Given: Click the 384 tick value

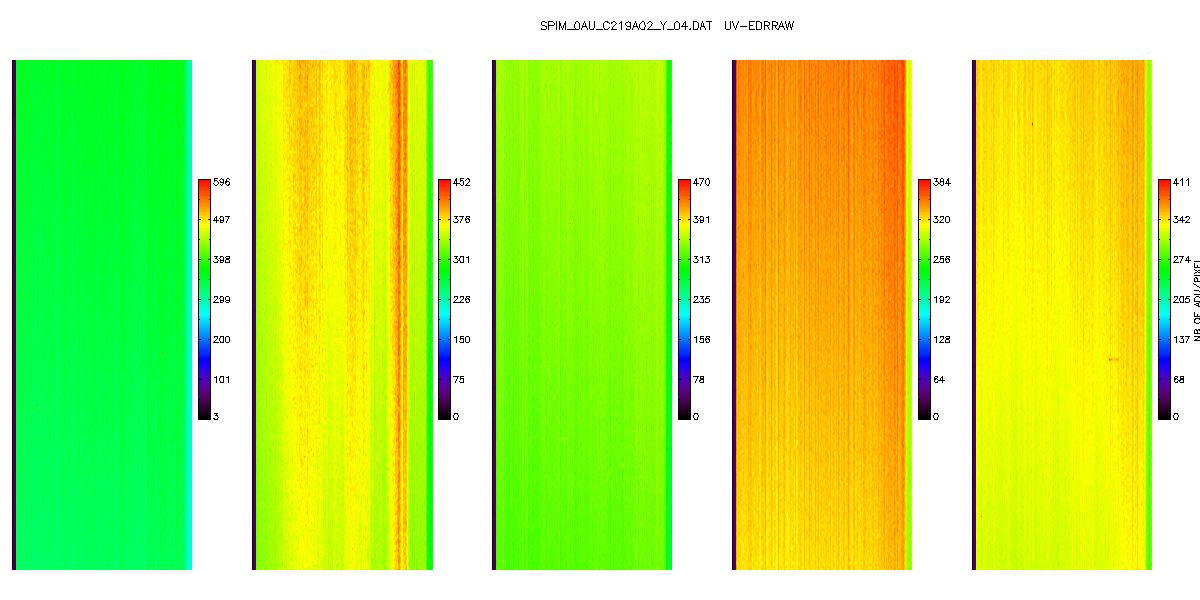Looking at the screenshot, I should pos(941,183).
